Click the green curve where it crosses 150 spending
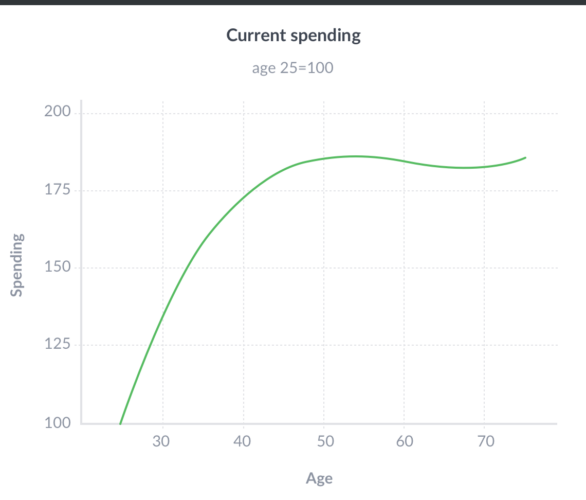586x500 pixels. click(186, 268)
